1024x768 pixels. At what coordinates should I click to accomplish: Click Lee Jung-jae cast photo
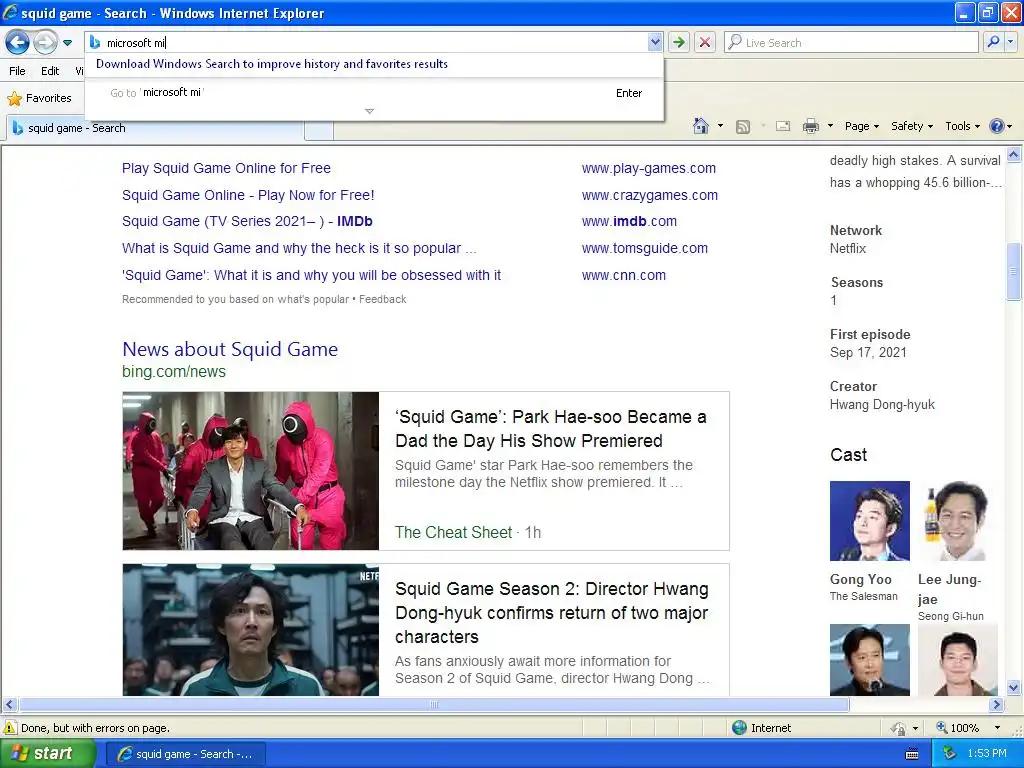pos(958,521)
